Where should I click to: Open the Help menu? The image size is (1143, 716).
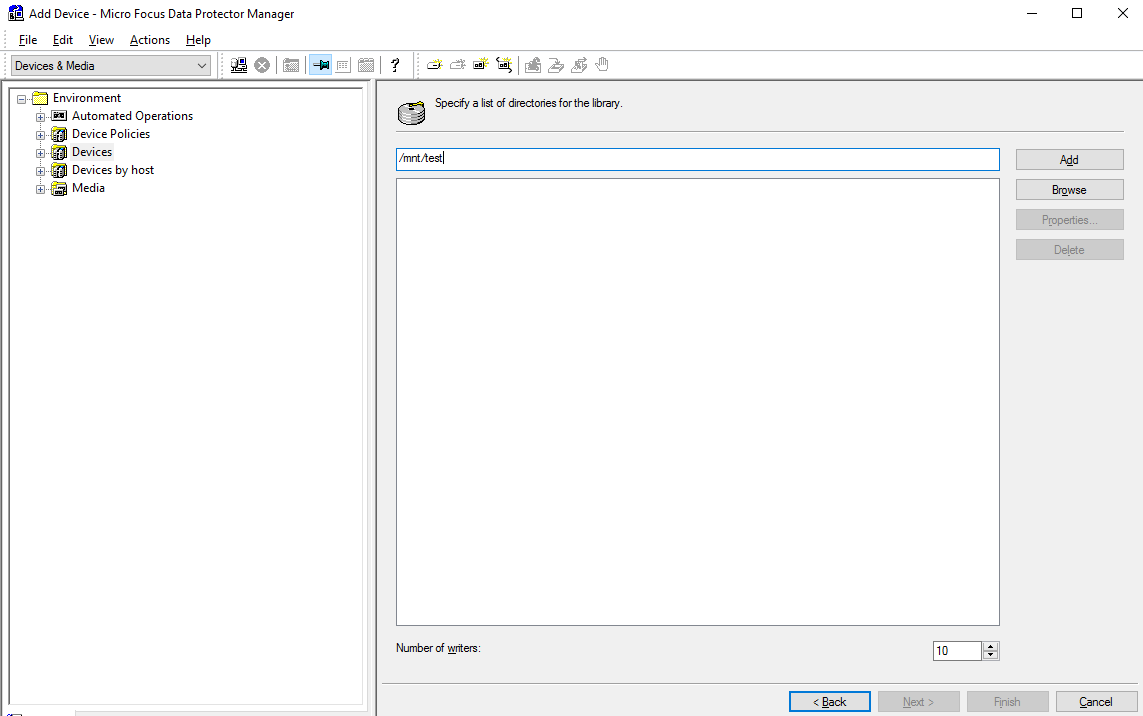(198, 40)
